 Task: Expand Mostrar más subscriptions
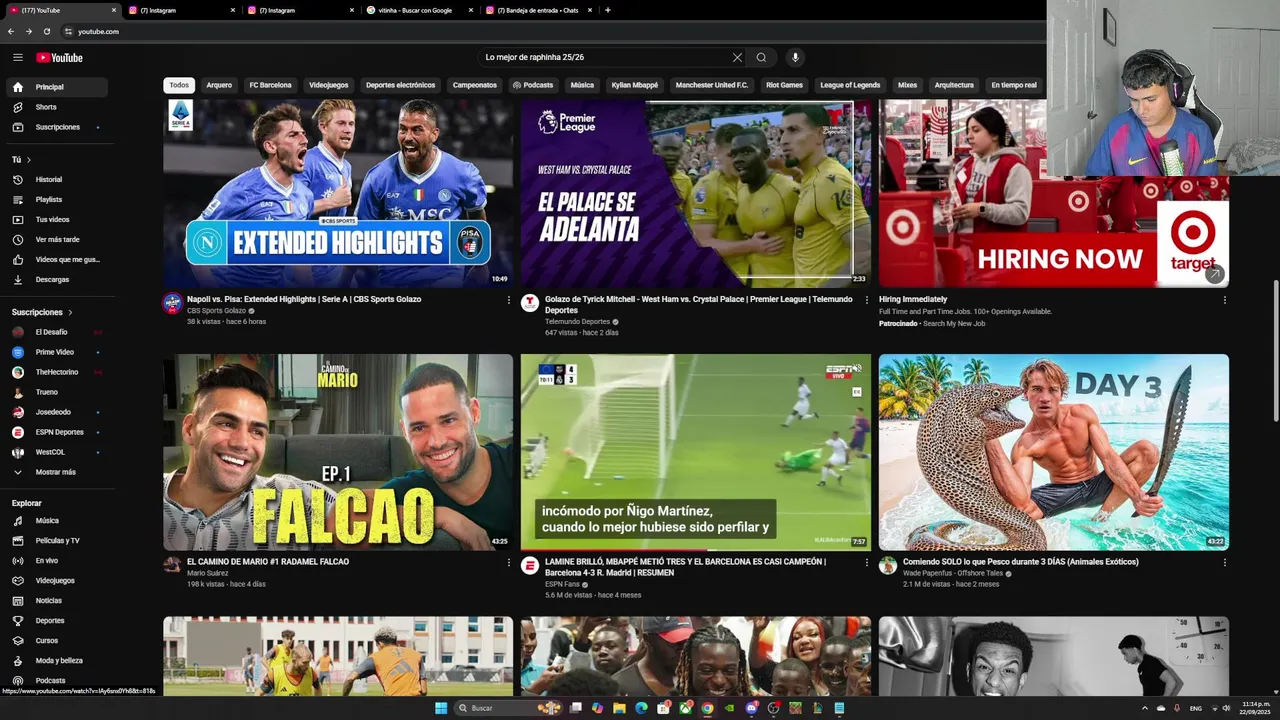tap(55, 472)
